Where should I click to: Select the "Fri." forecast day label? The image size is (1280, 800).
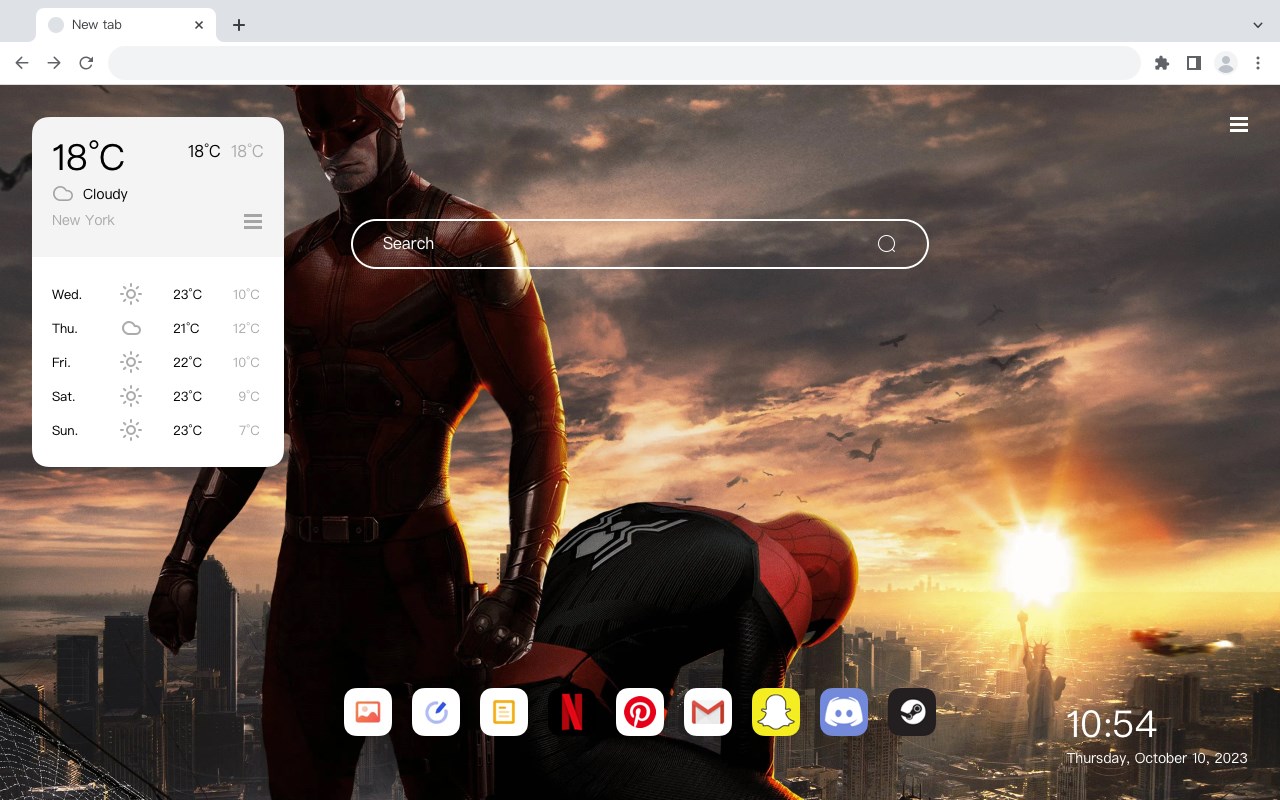point(61,362)
